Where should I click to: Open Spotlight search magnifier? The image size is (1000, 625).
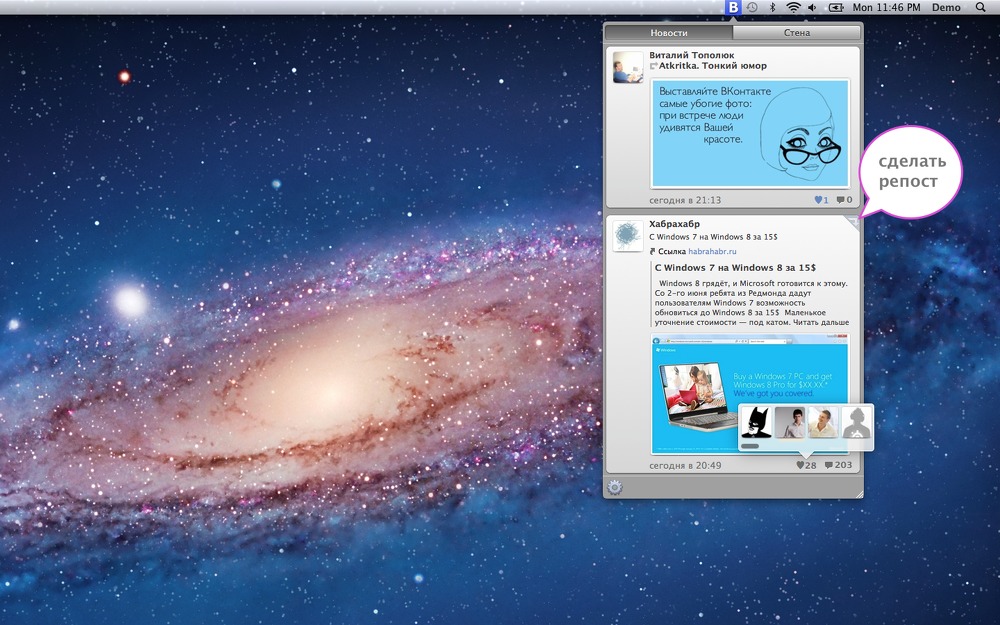tap(981, 8)
